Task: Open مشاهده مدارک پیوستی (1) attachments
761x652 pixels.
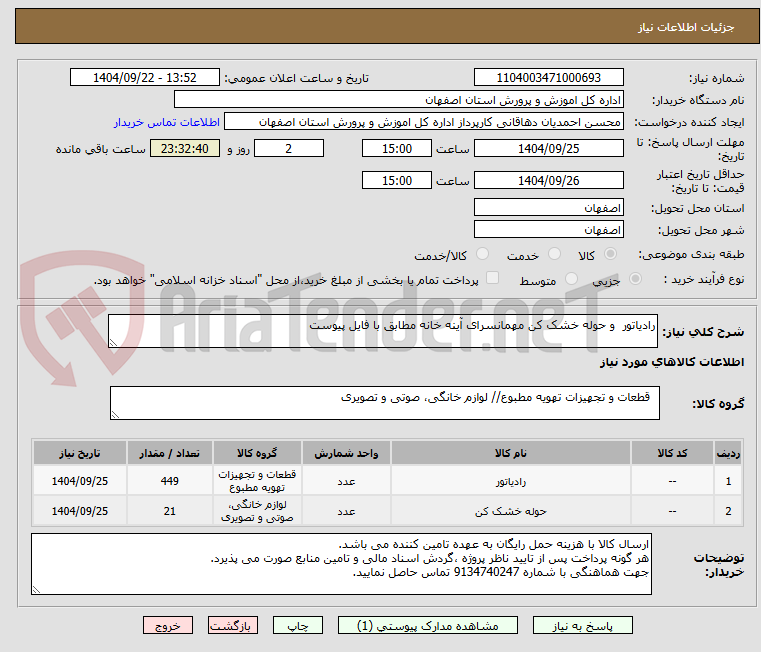Action: (x=428, y=625)
